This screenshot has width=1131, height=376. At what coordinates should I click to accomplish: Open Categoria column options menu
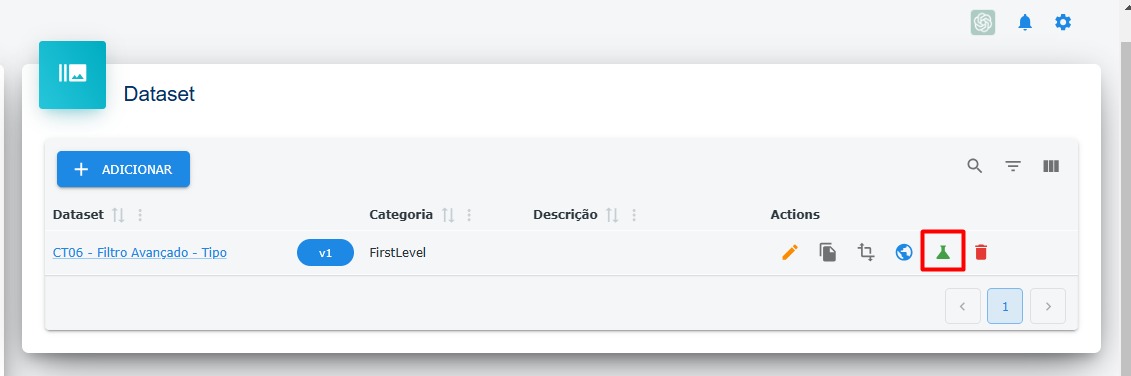[469, 215]
